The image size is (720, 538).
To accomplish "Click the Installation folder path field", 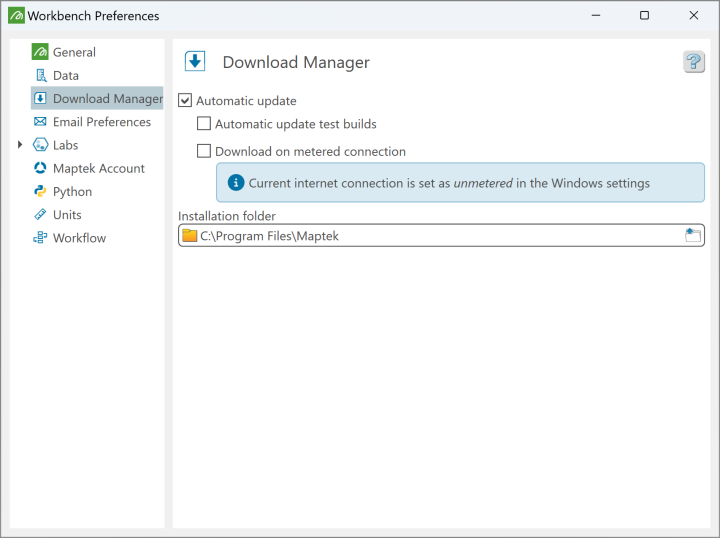I will point(430,236).
